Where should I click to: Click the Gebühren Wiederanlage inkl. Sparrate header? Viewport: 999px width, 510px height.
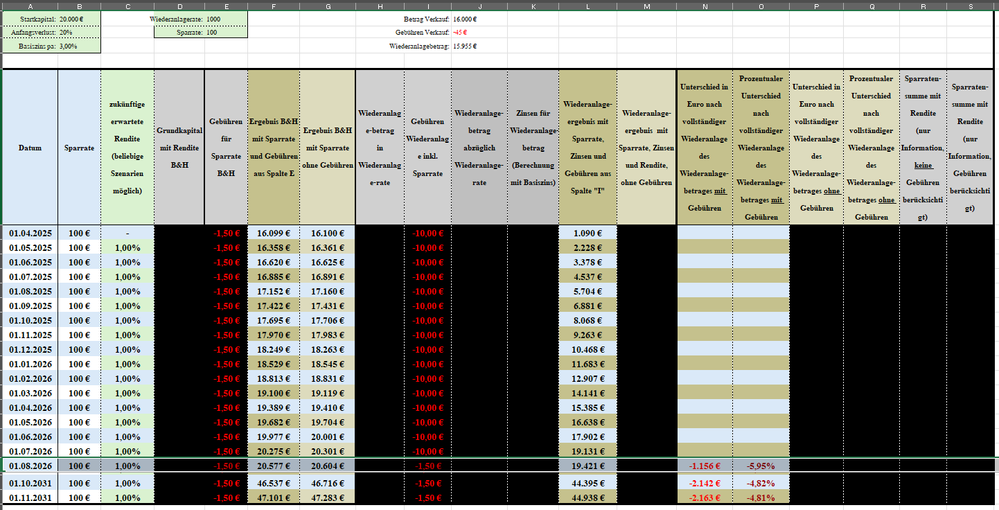(x=428, y=147)
